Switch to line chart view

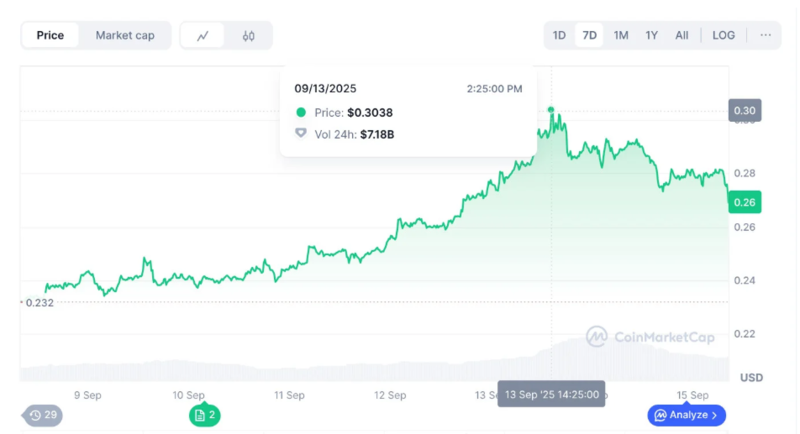point(203,36)
